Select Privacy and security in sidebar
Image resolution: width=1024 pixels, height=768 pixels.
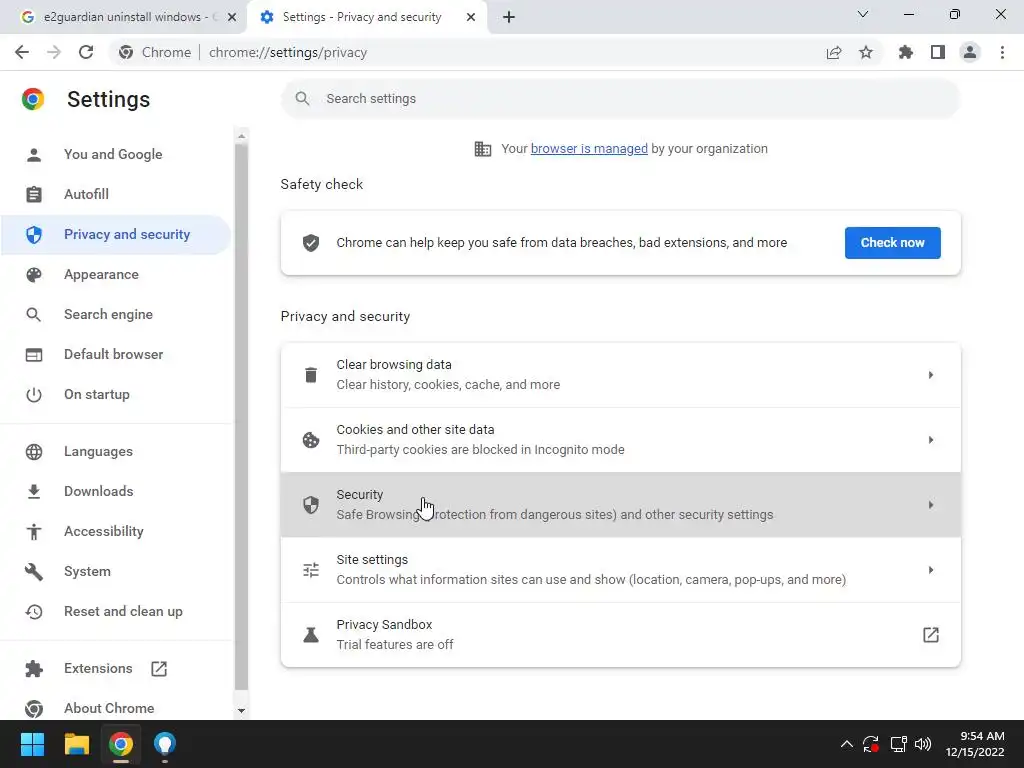(115, 234)
